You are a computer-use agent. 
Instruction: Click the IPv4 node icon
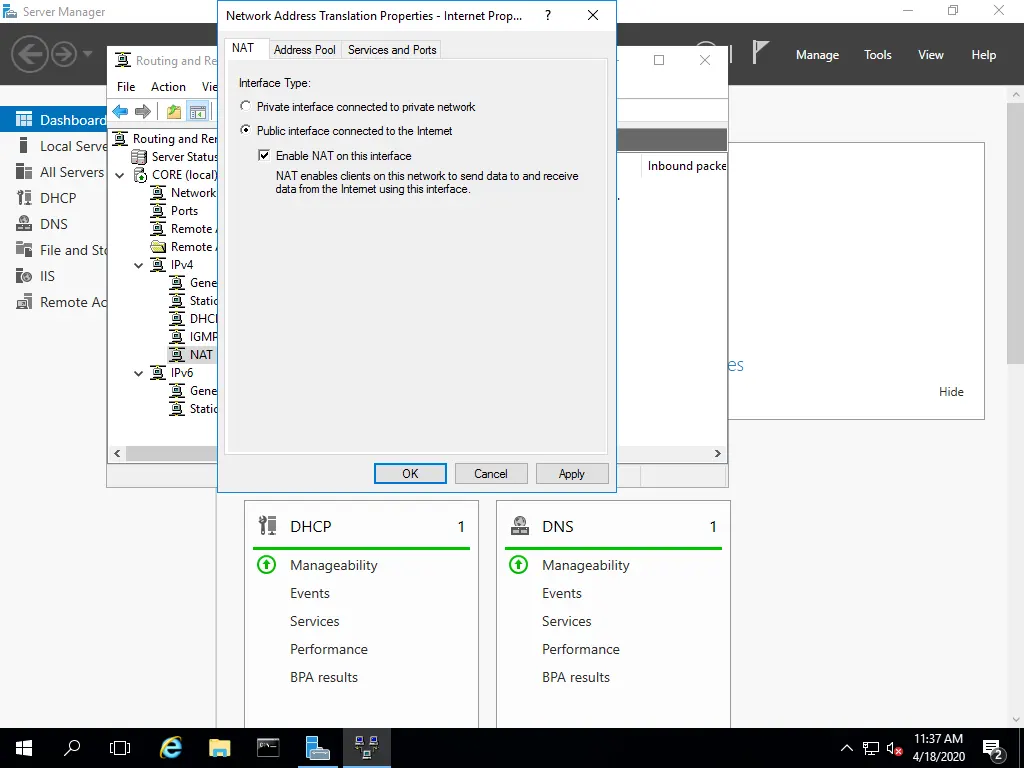[x=158, y=264]
